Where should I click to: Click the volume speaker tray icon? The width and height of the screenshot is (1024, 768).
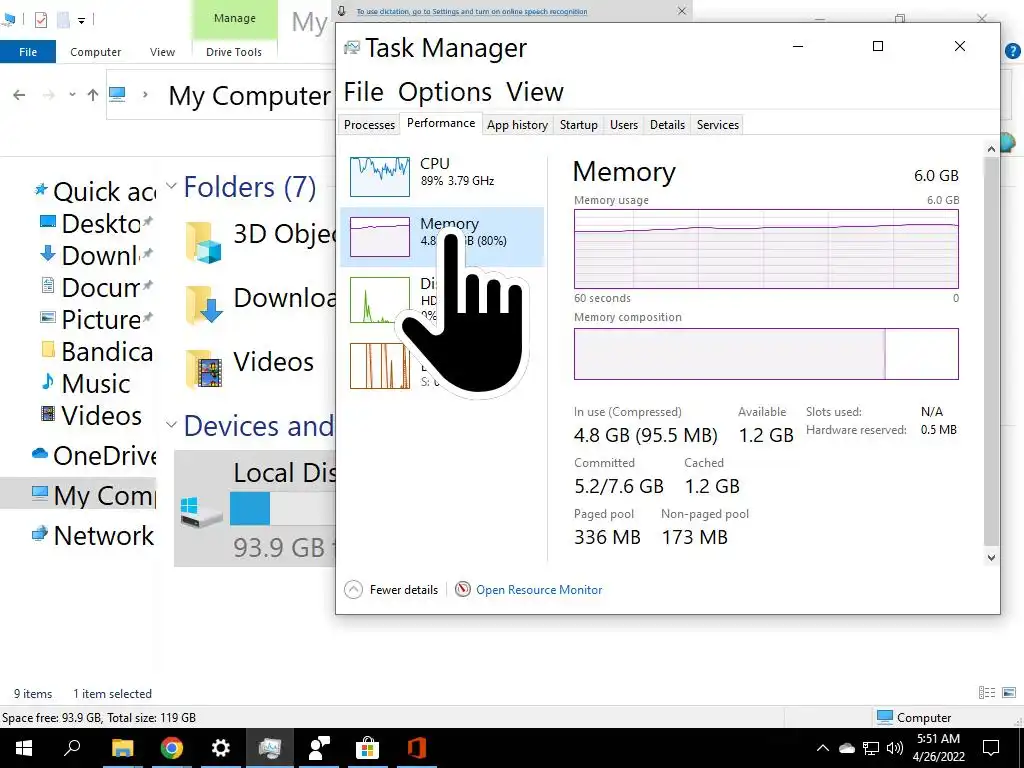[895, 748]
